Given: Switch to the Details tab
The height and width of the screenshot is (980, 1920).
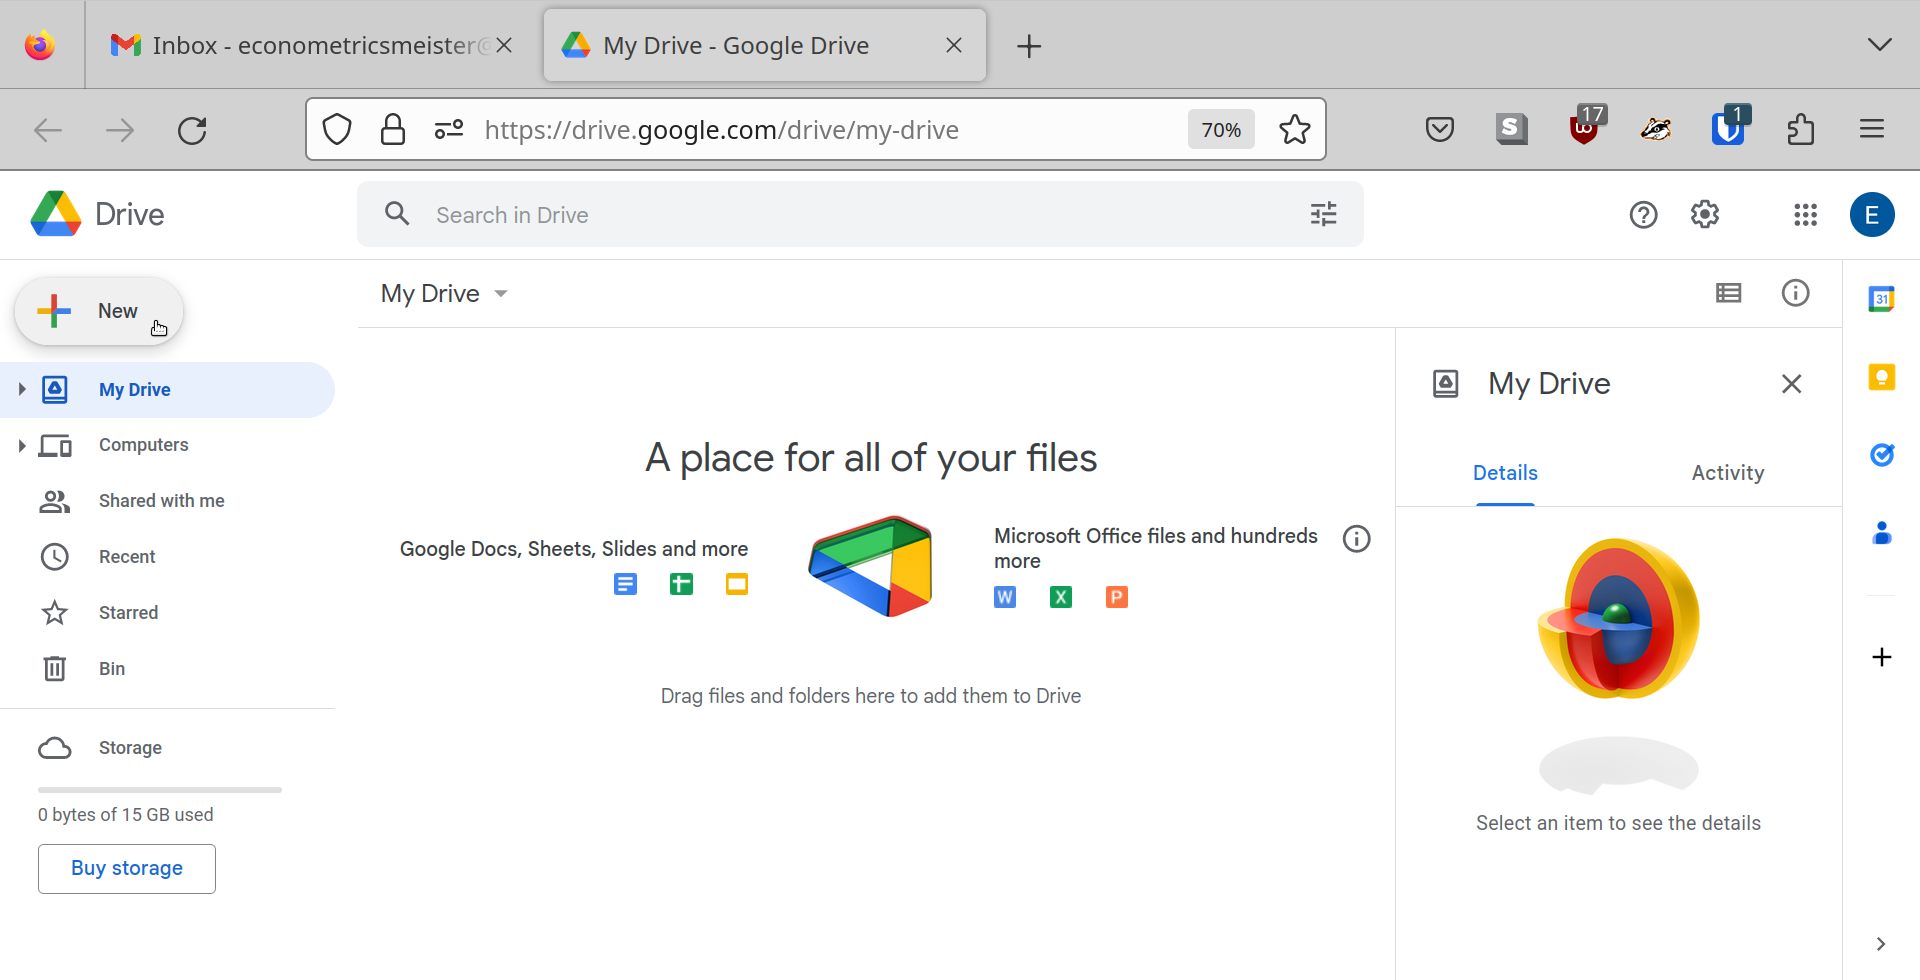Looking at the screenshot, I should [1505, 473].
